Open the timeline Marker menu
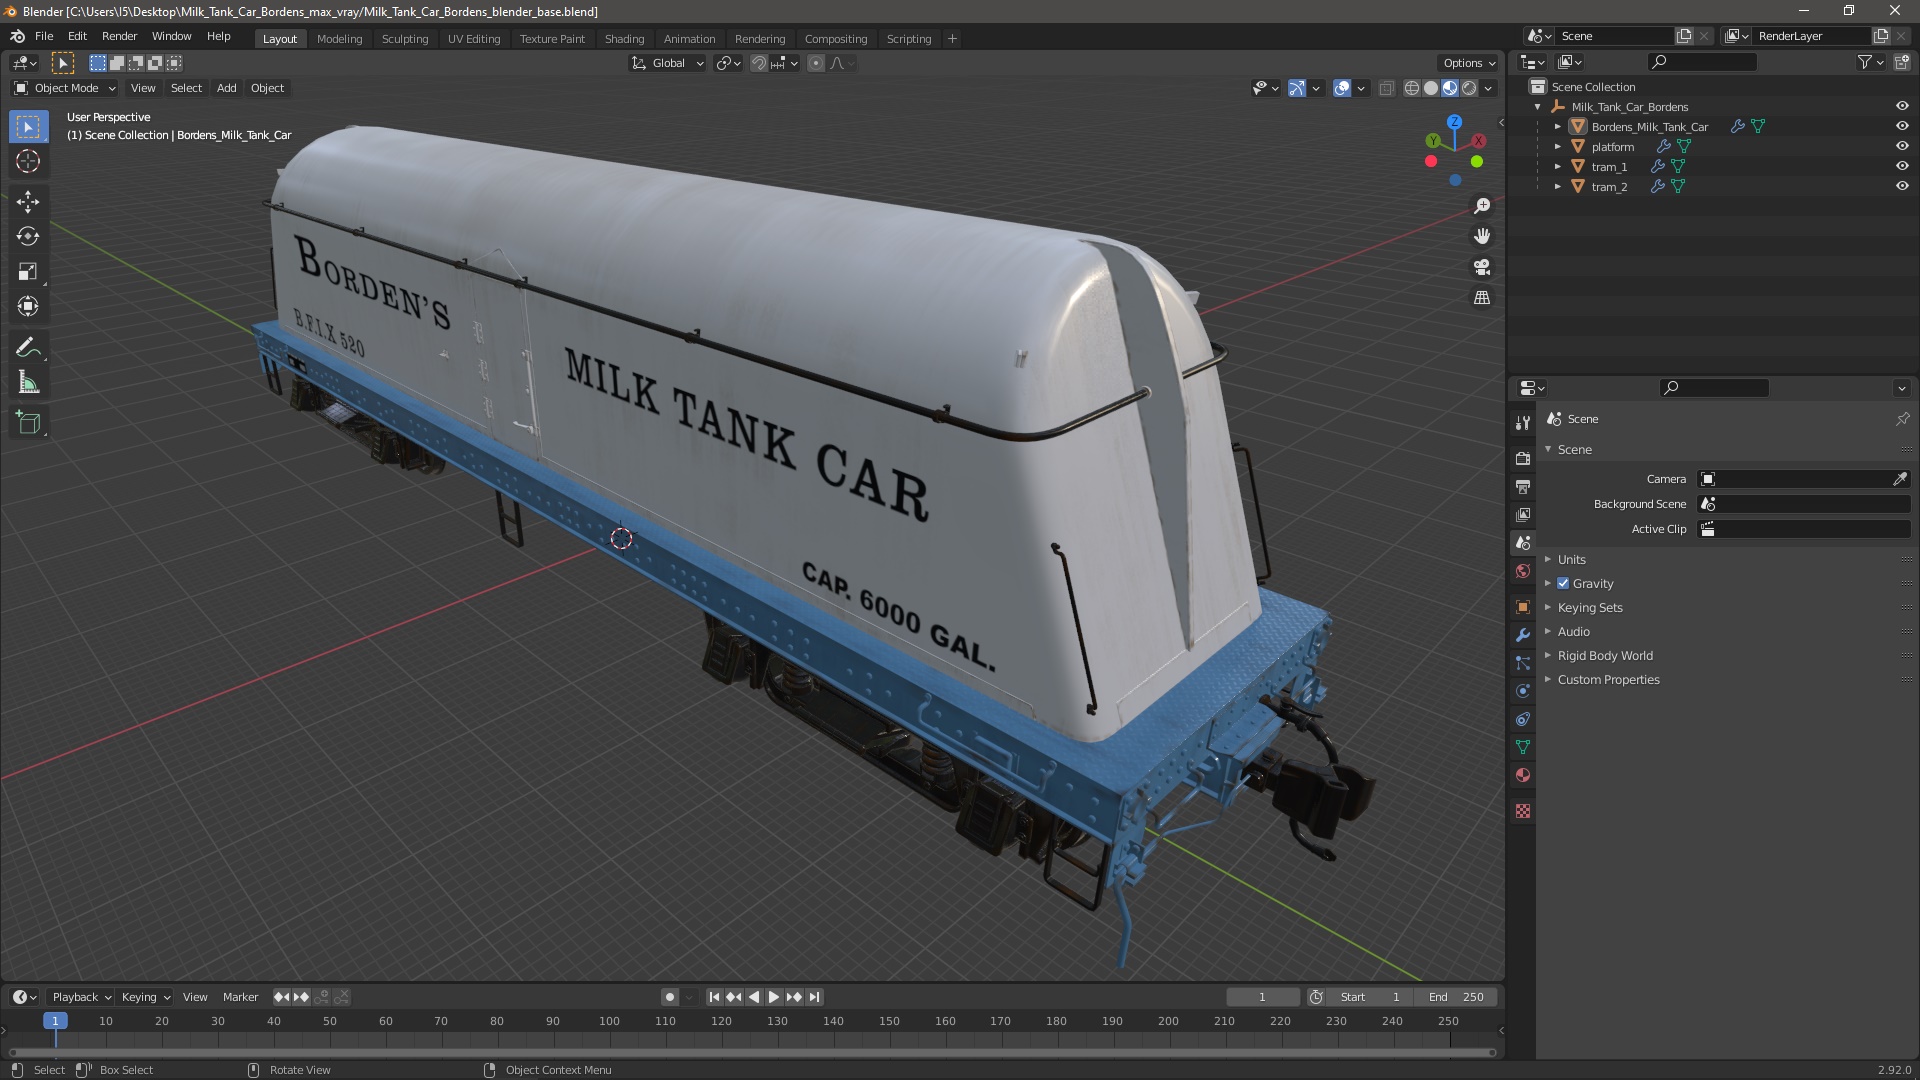The height and width of the screenshot is (1080, 1920). click(x=240, y=997)
